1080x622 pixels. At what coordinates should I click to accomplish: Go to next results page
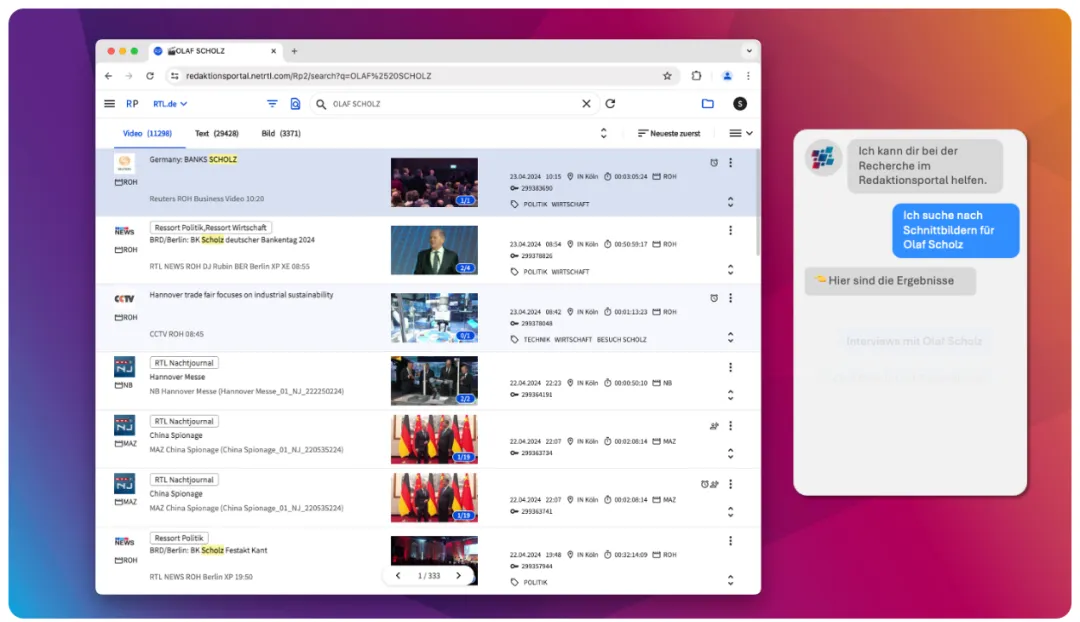[x=459, y=576]
